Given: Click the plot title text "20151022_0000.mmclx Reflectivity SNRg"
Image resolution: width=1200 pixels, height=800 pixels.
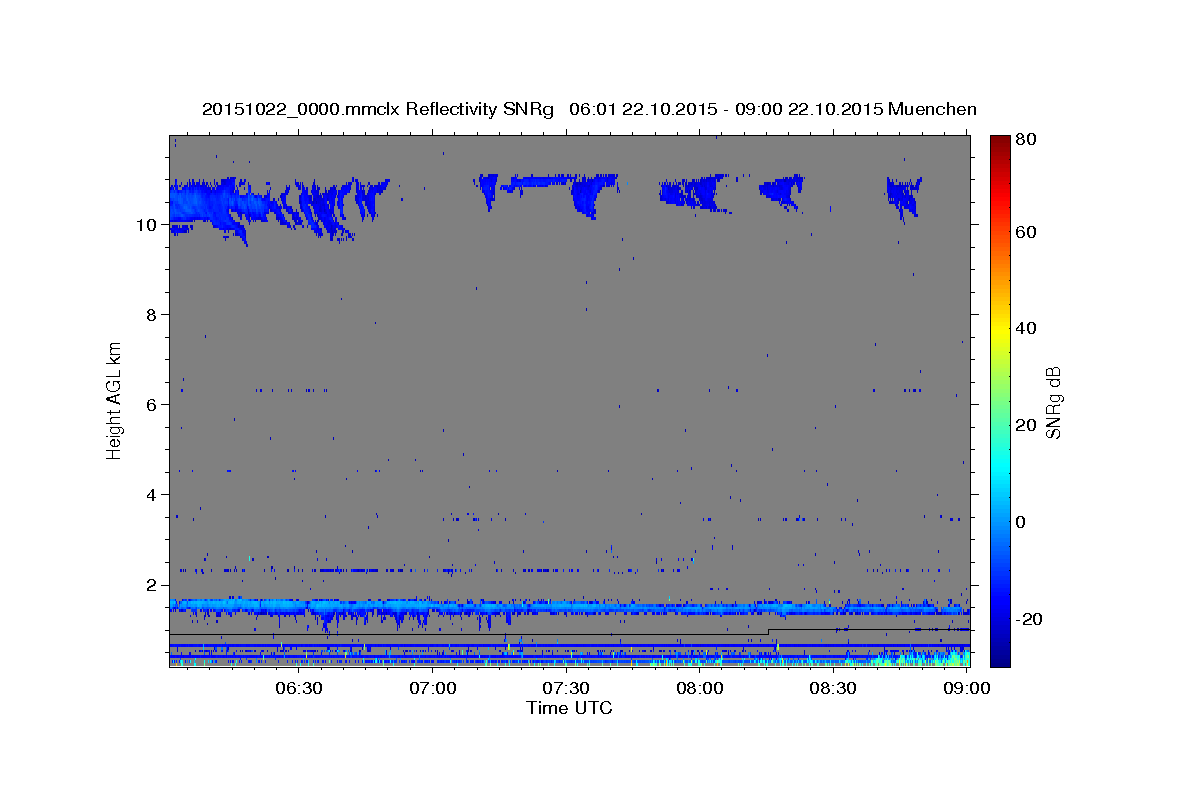Looking at the screenshot, I should (378, 109).
